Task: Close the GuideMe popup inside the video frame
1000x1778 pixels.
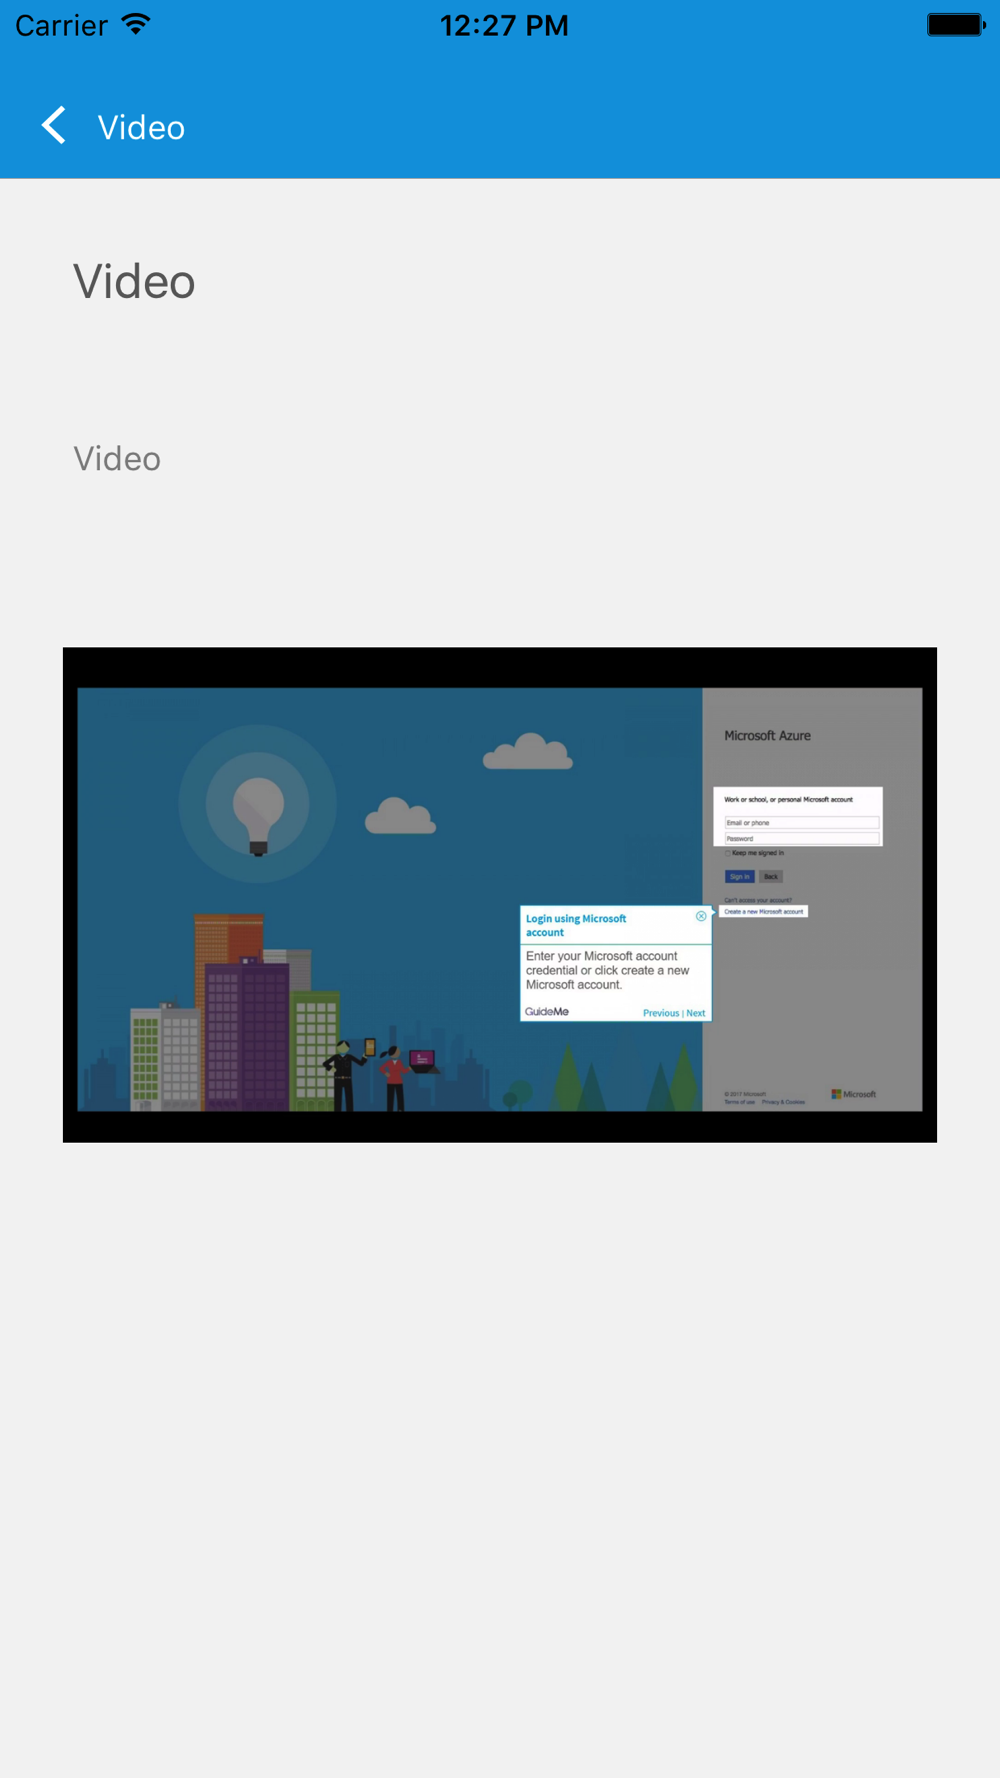Action: [x=701, y=916]
